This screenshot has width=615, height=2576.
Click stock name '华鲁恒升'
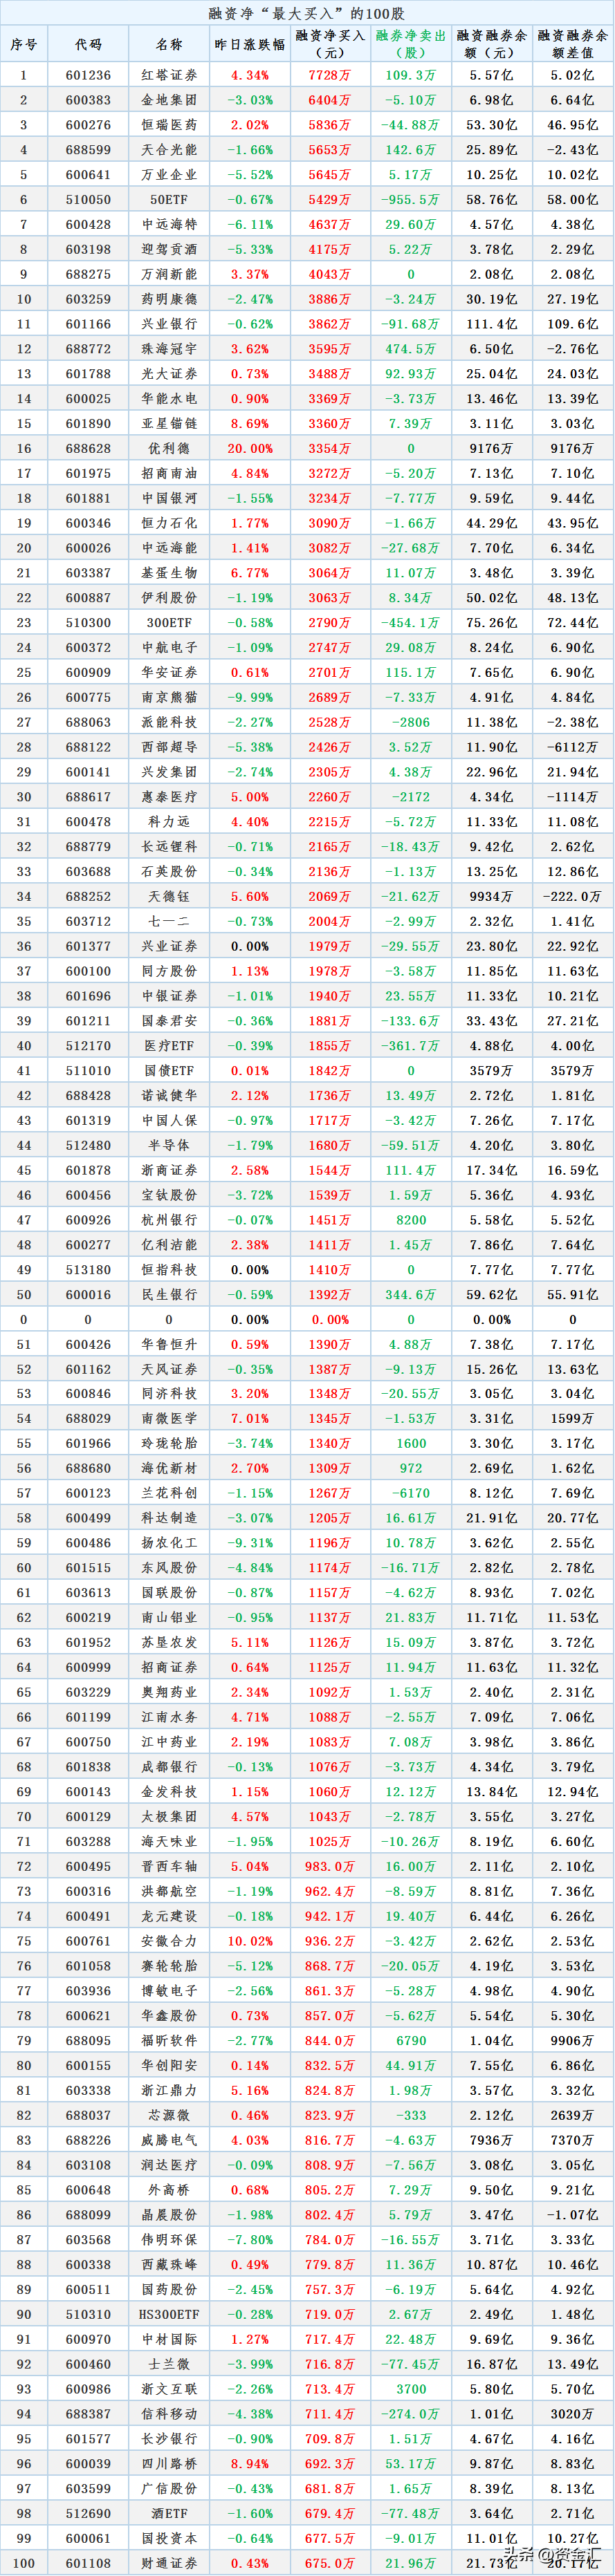coord(169,1344)
